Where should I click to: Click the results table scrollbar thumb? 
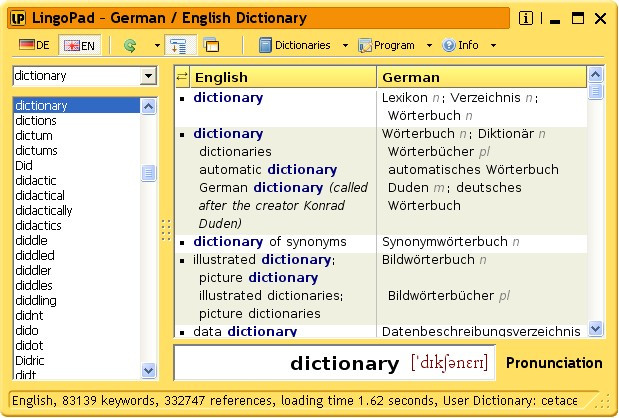coord(595,92)
